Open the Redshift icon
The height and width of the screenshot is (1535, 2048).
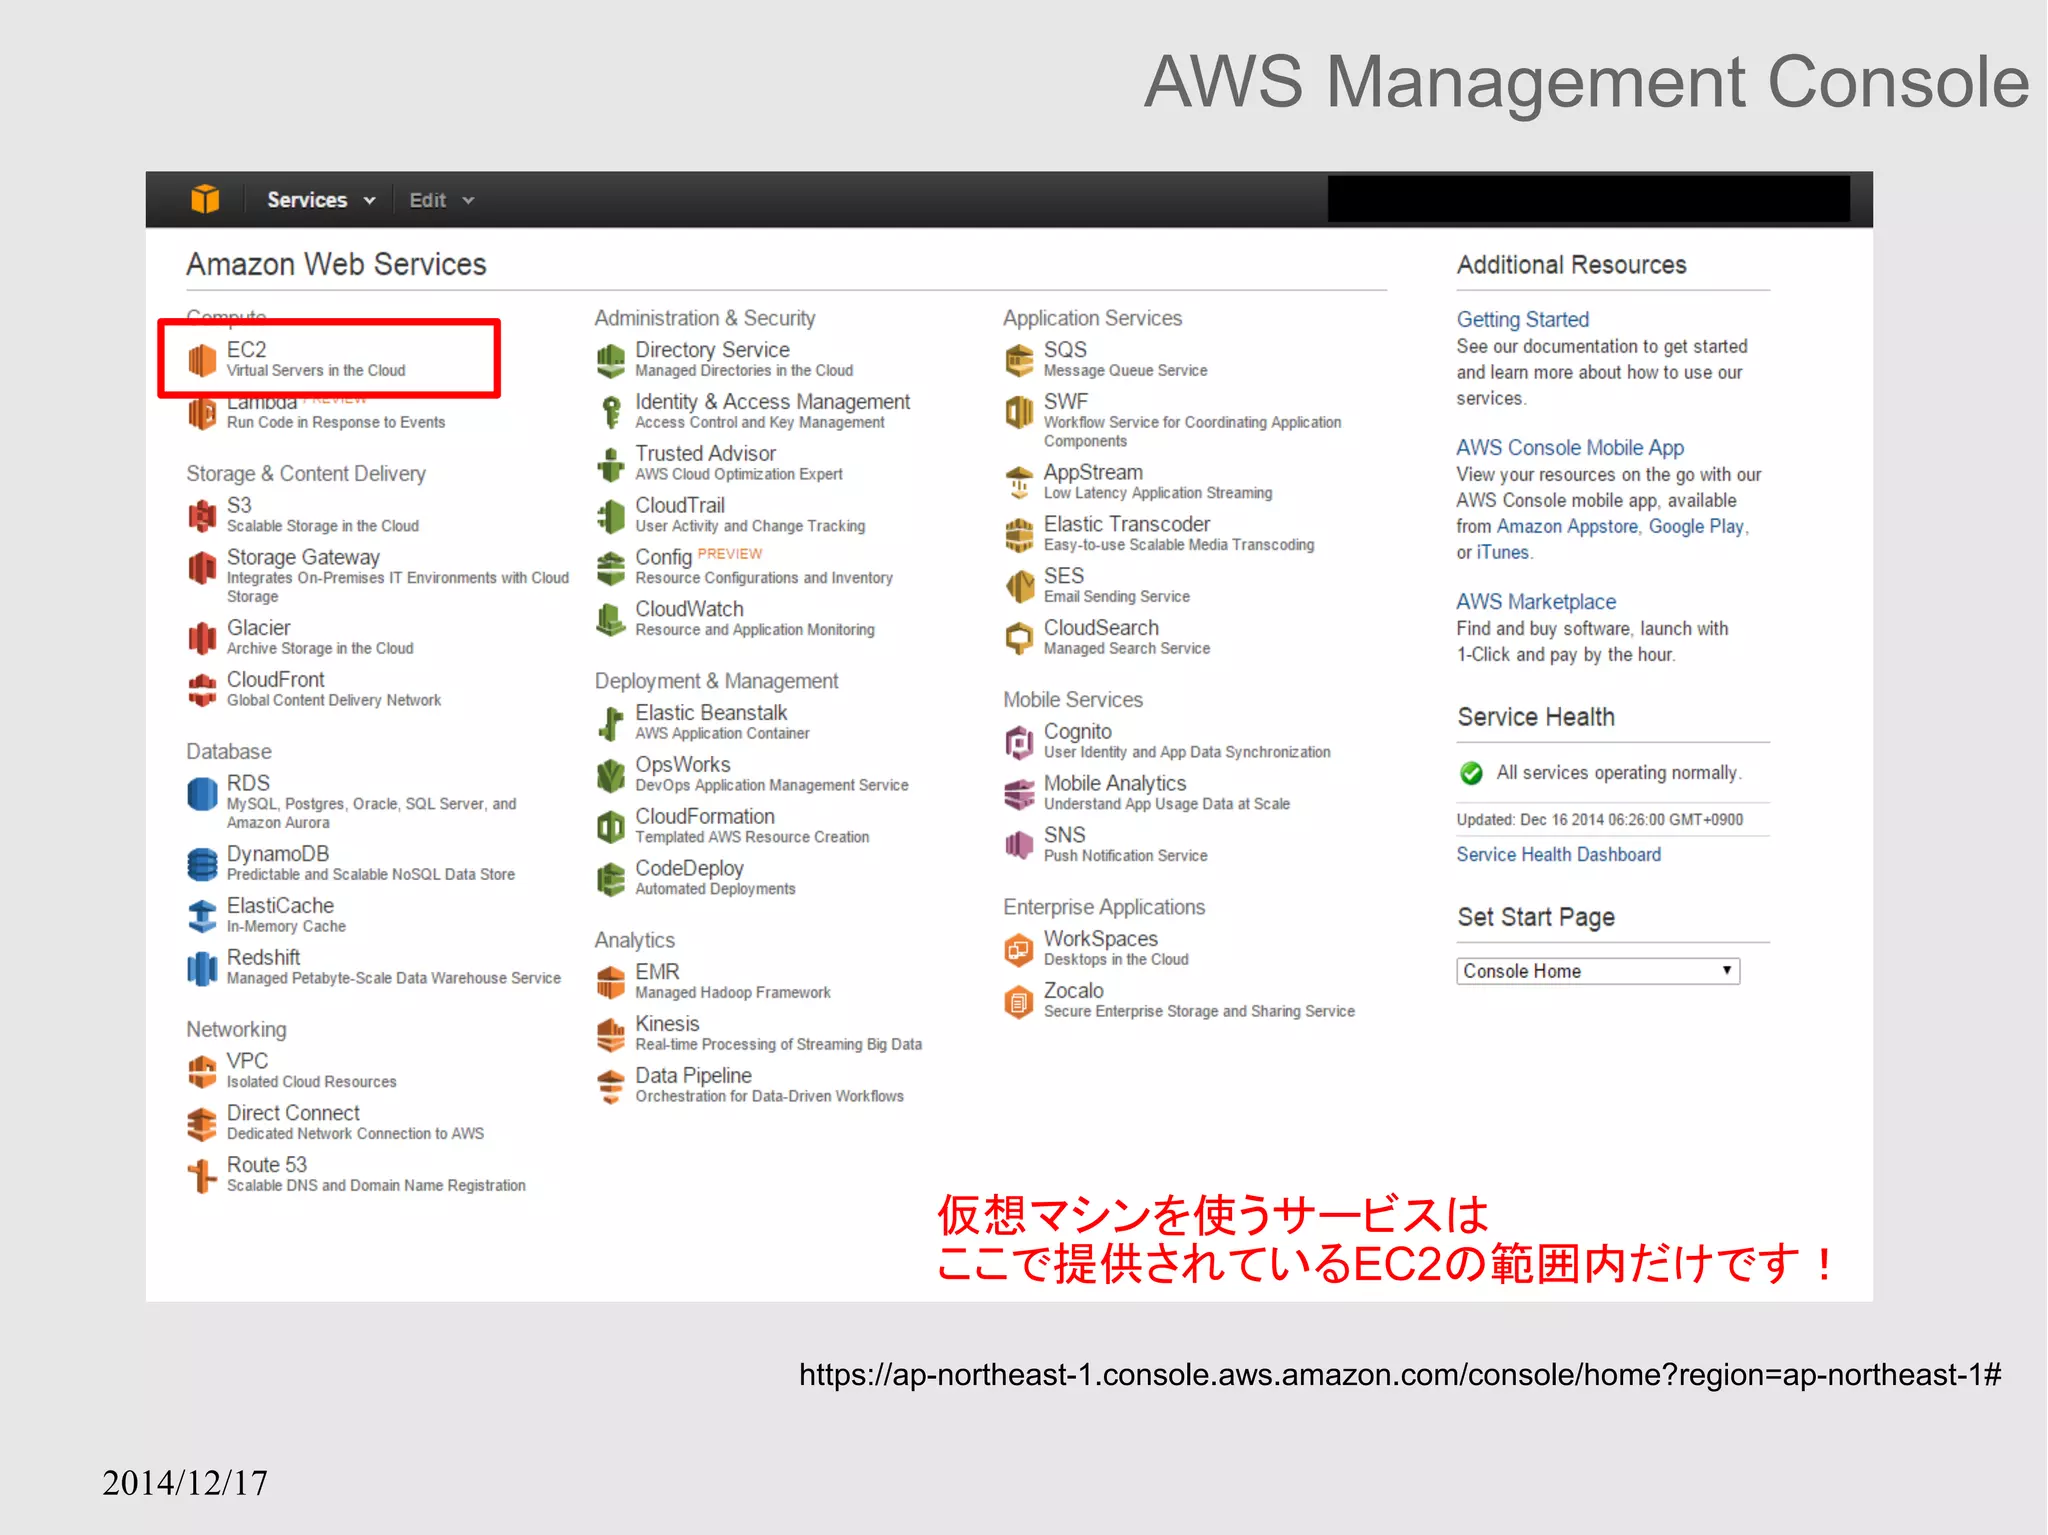pos(202,968)
